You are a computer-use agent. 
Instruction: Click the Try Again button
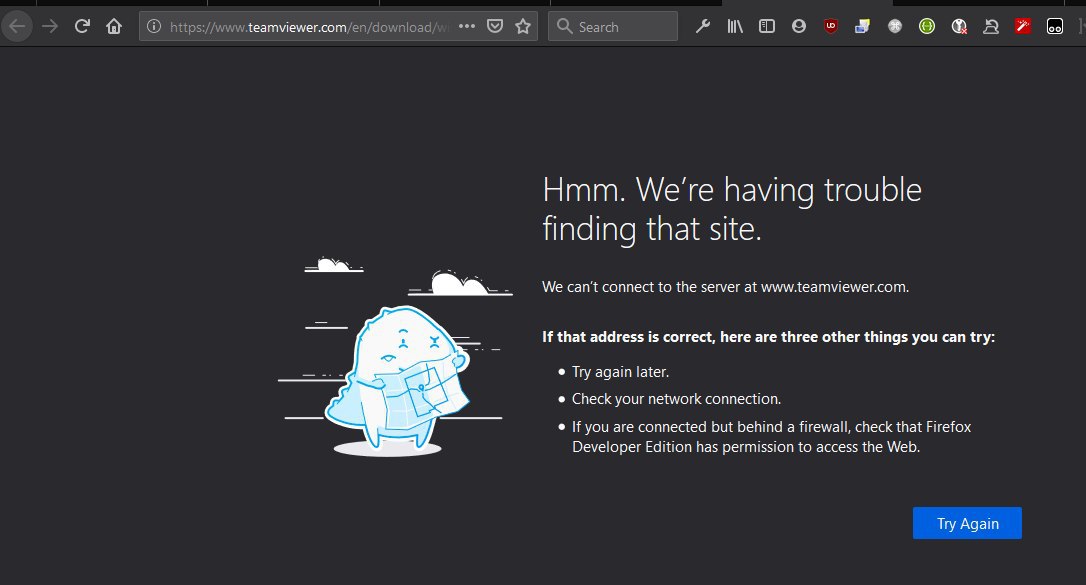[967, 523]
